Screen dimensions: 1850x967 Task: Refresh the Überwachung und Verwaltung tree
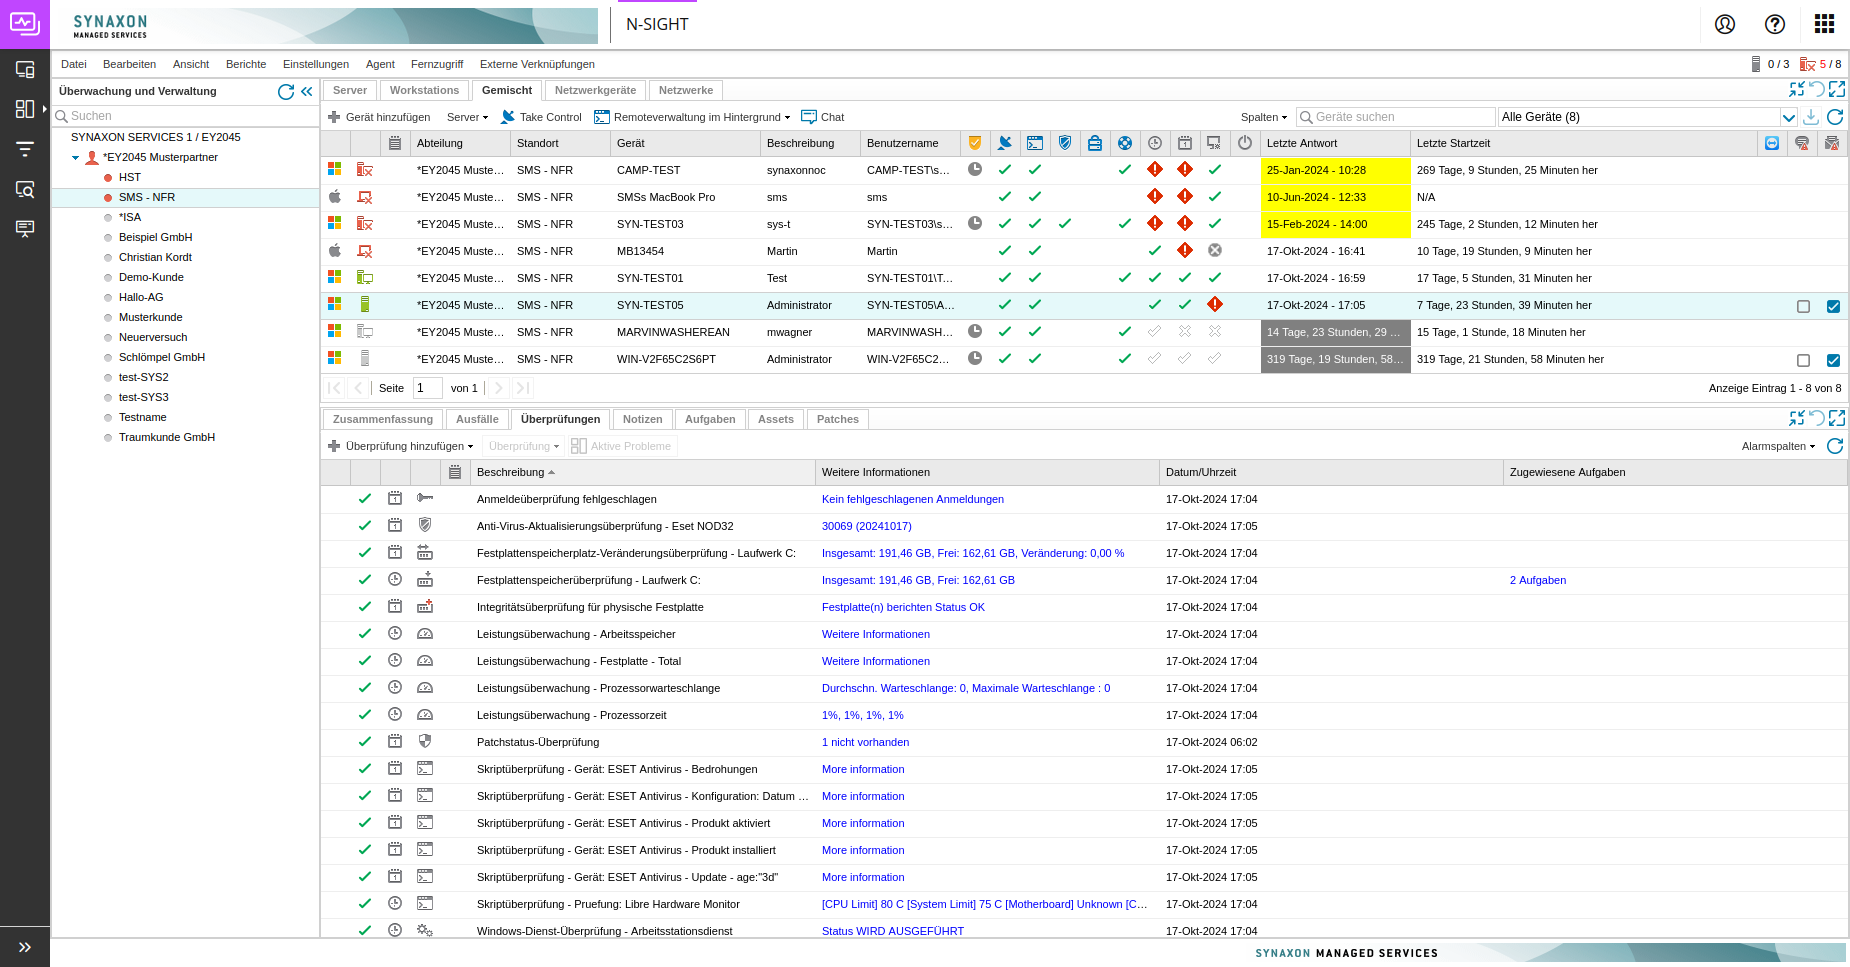click(286, 91)
